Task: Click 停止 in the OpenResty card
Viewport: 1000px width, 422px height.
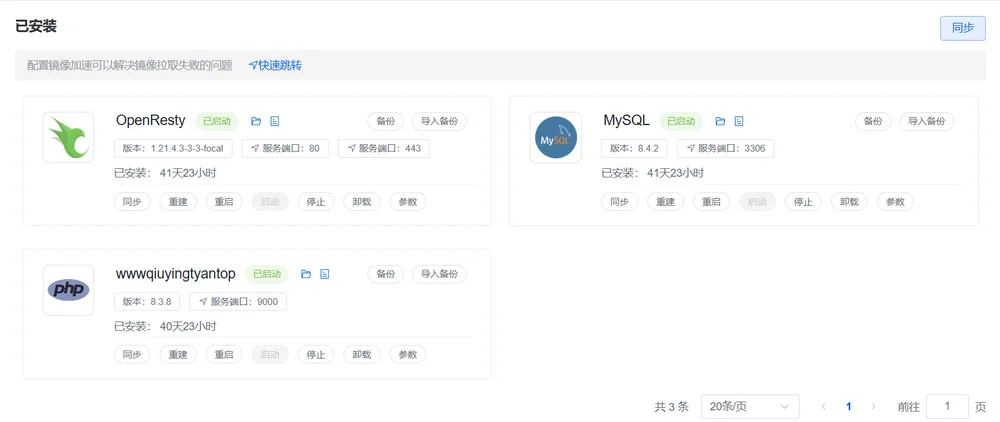Action: click(x=316, y=202)
